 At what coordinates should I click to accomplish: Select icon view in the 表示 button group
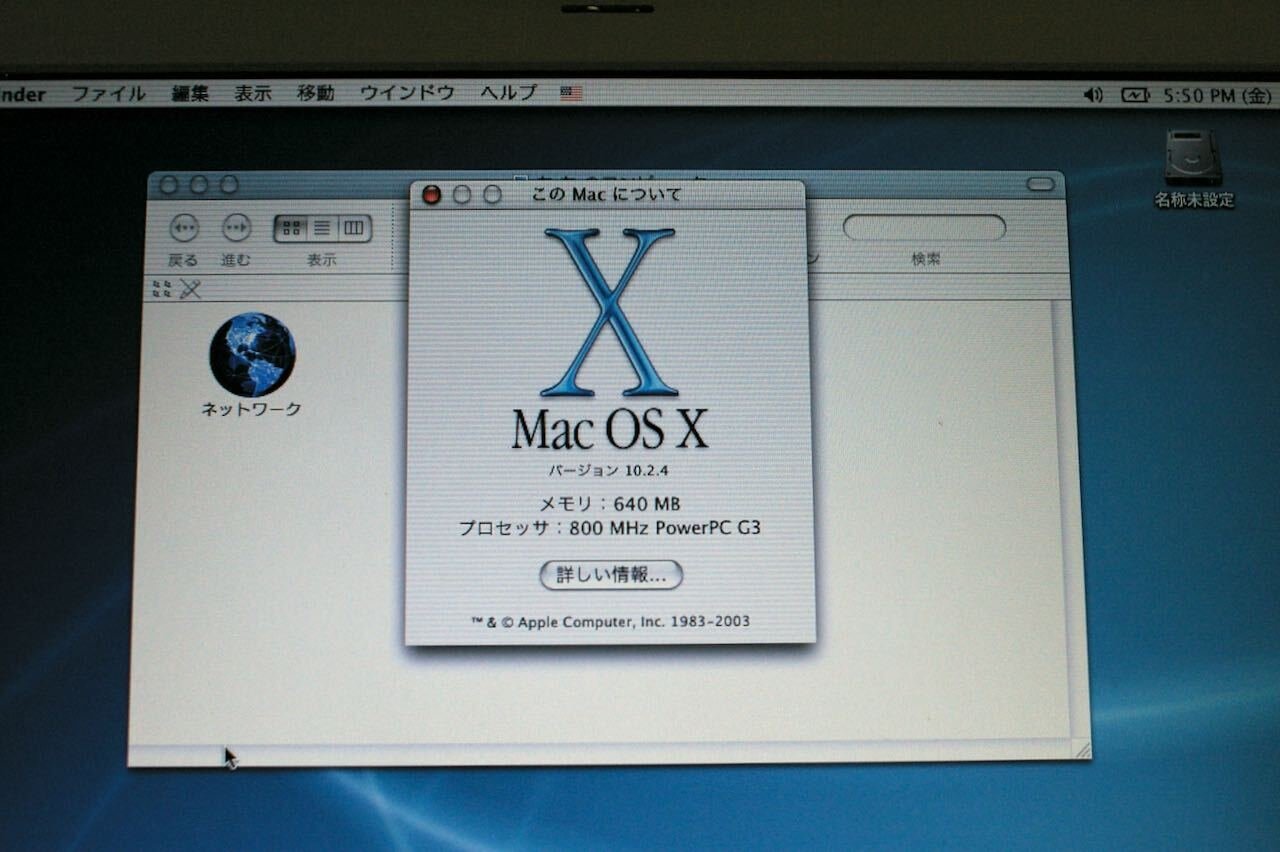click(291, 228)
